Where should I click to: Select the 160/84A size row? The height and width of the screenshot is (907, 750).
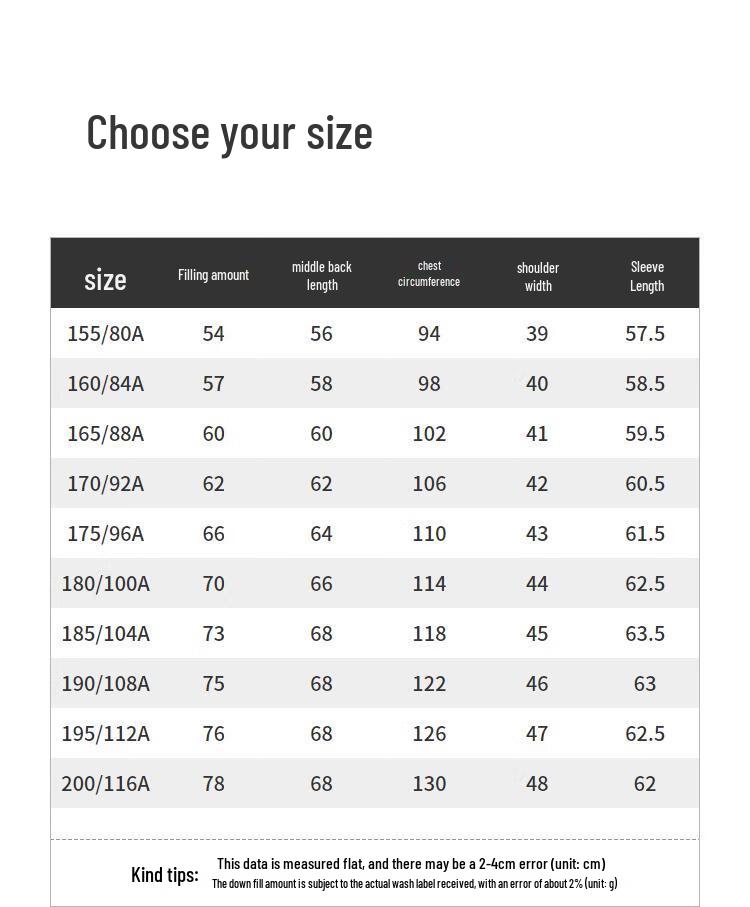coord(105,383)
